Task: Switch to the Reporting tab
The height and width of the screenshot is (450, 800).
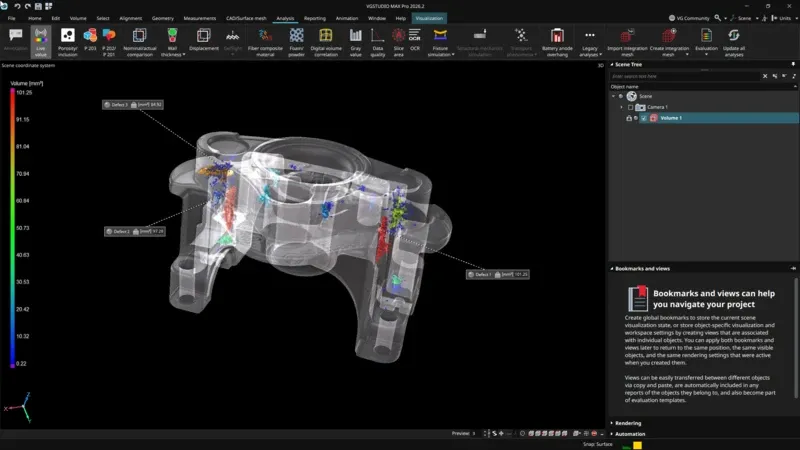Action: [x=314, y=18]
